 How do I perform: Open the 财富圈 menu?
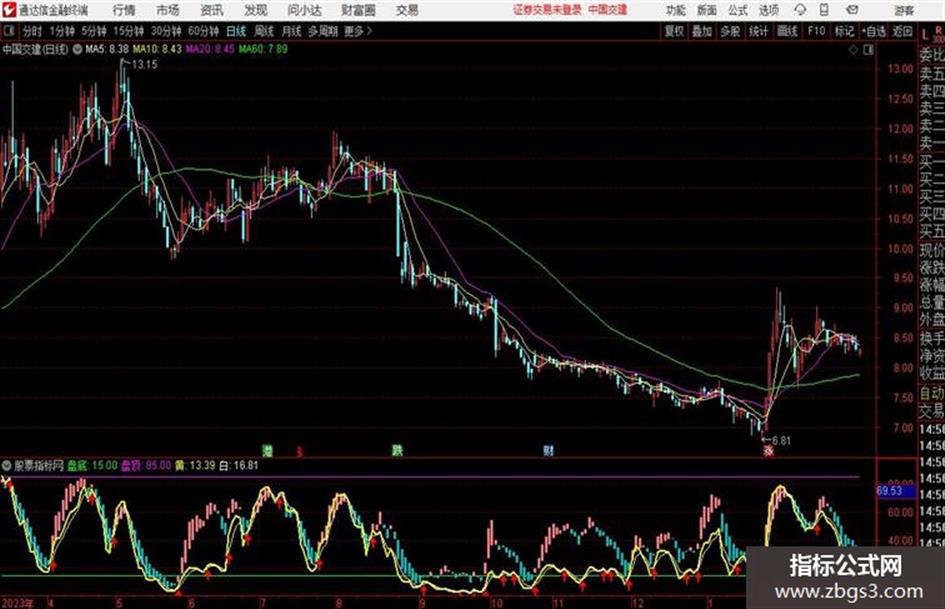(x=358, y=10)
